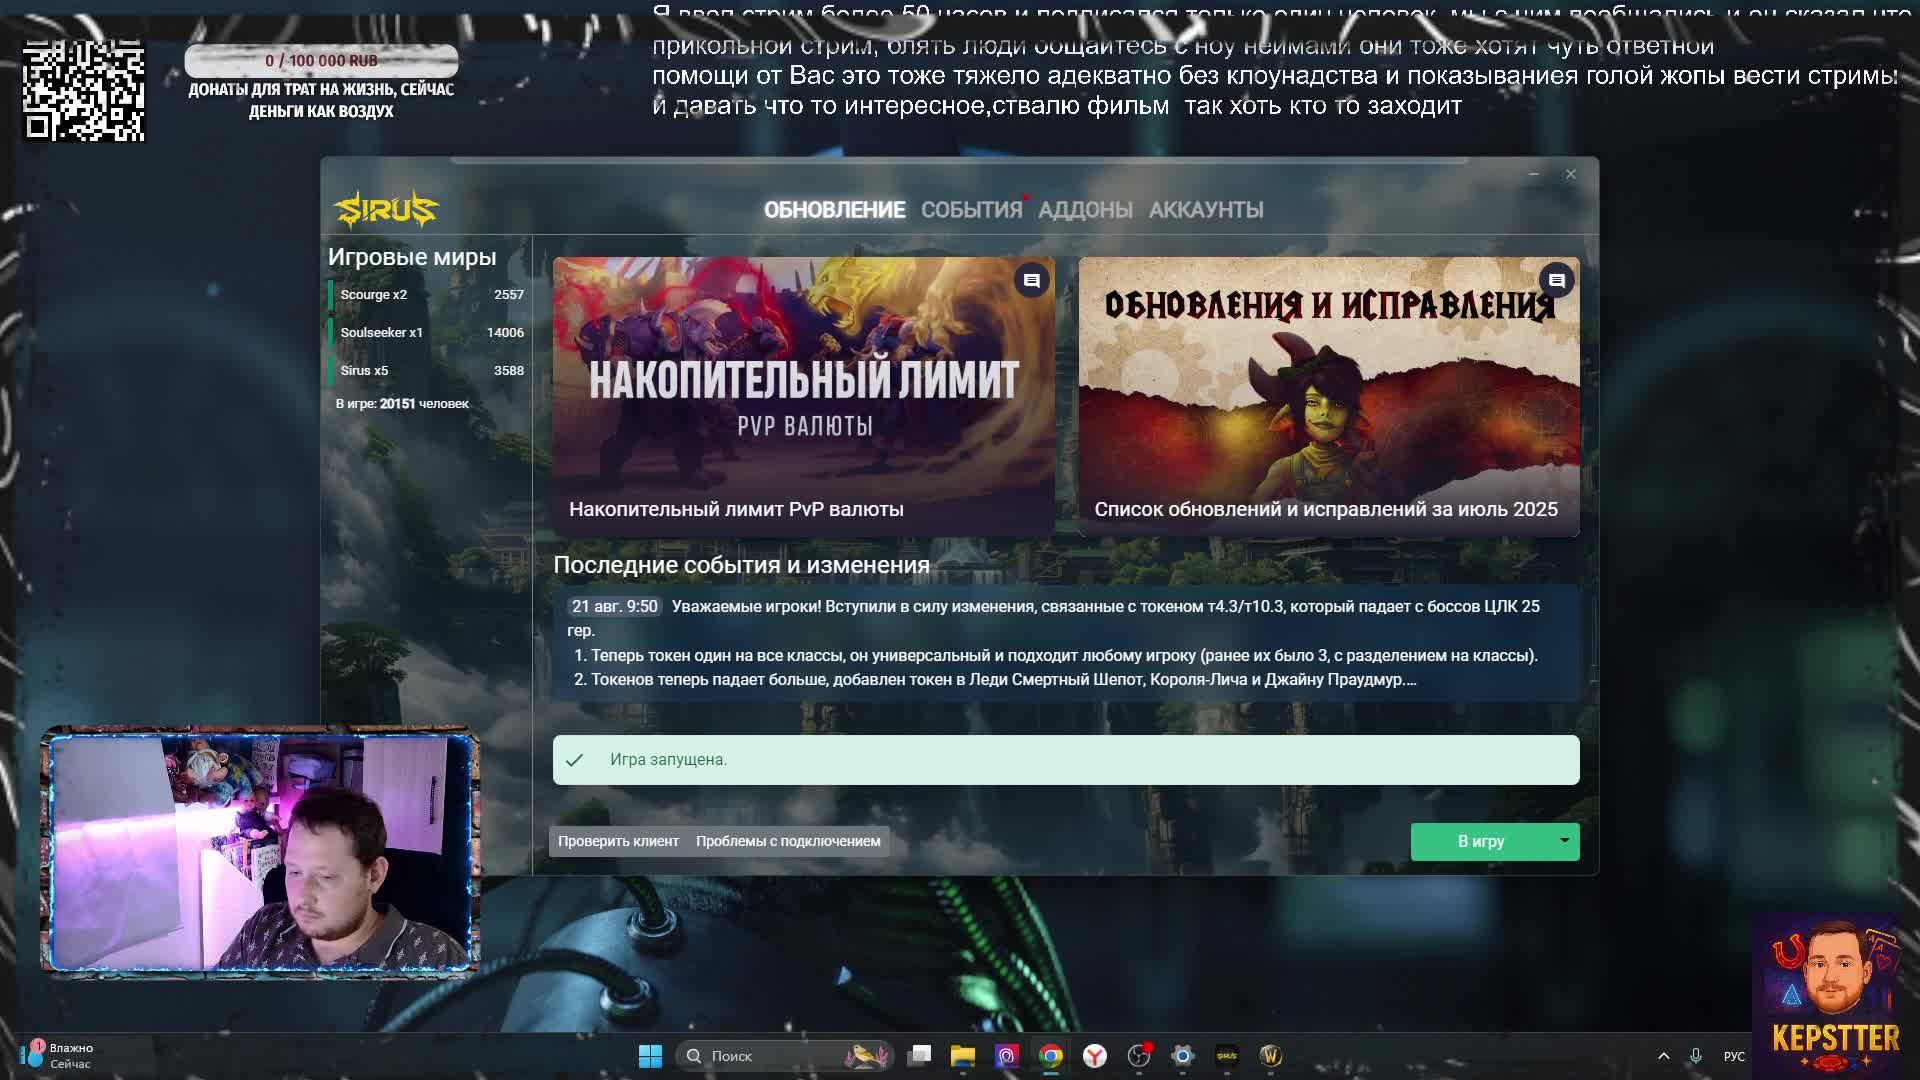Open File Explorer from the taskbar
The width and height of the screenshot is (1920, 1080).
click(963, 1056)
